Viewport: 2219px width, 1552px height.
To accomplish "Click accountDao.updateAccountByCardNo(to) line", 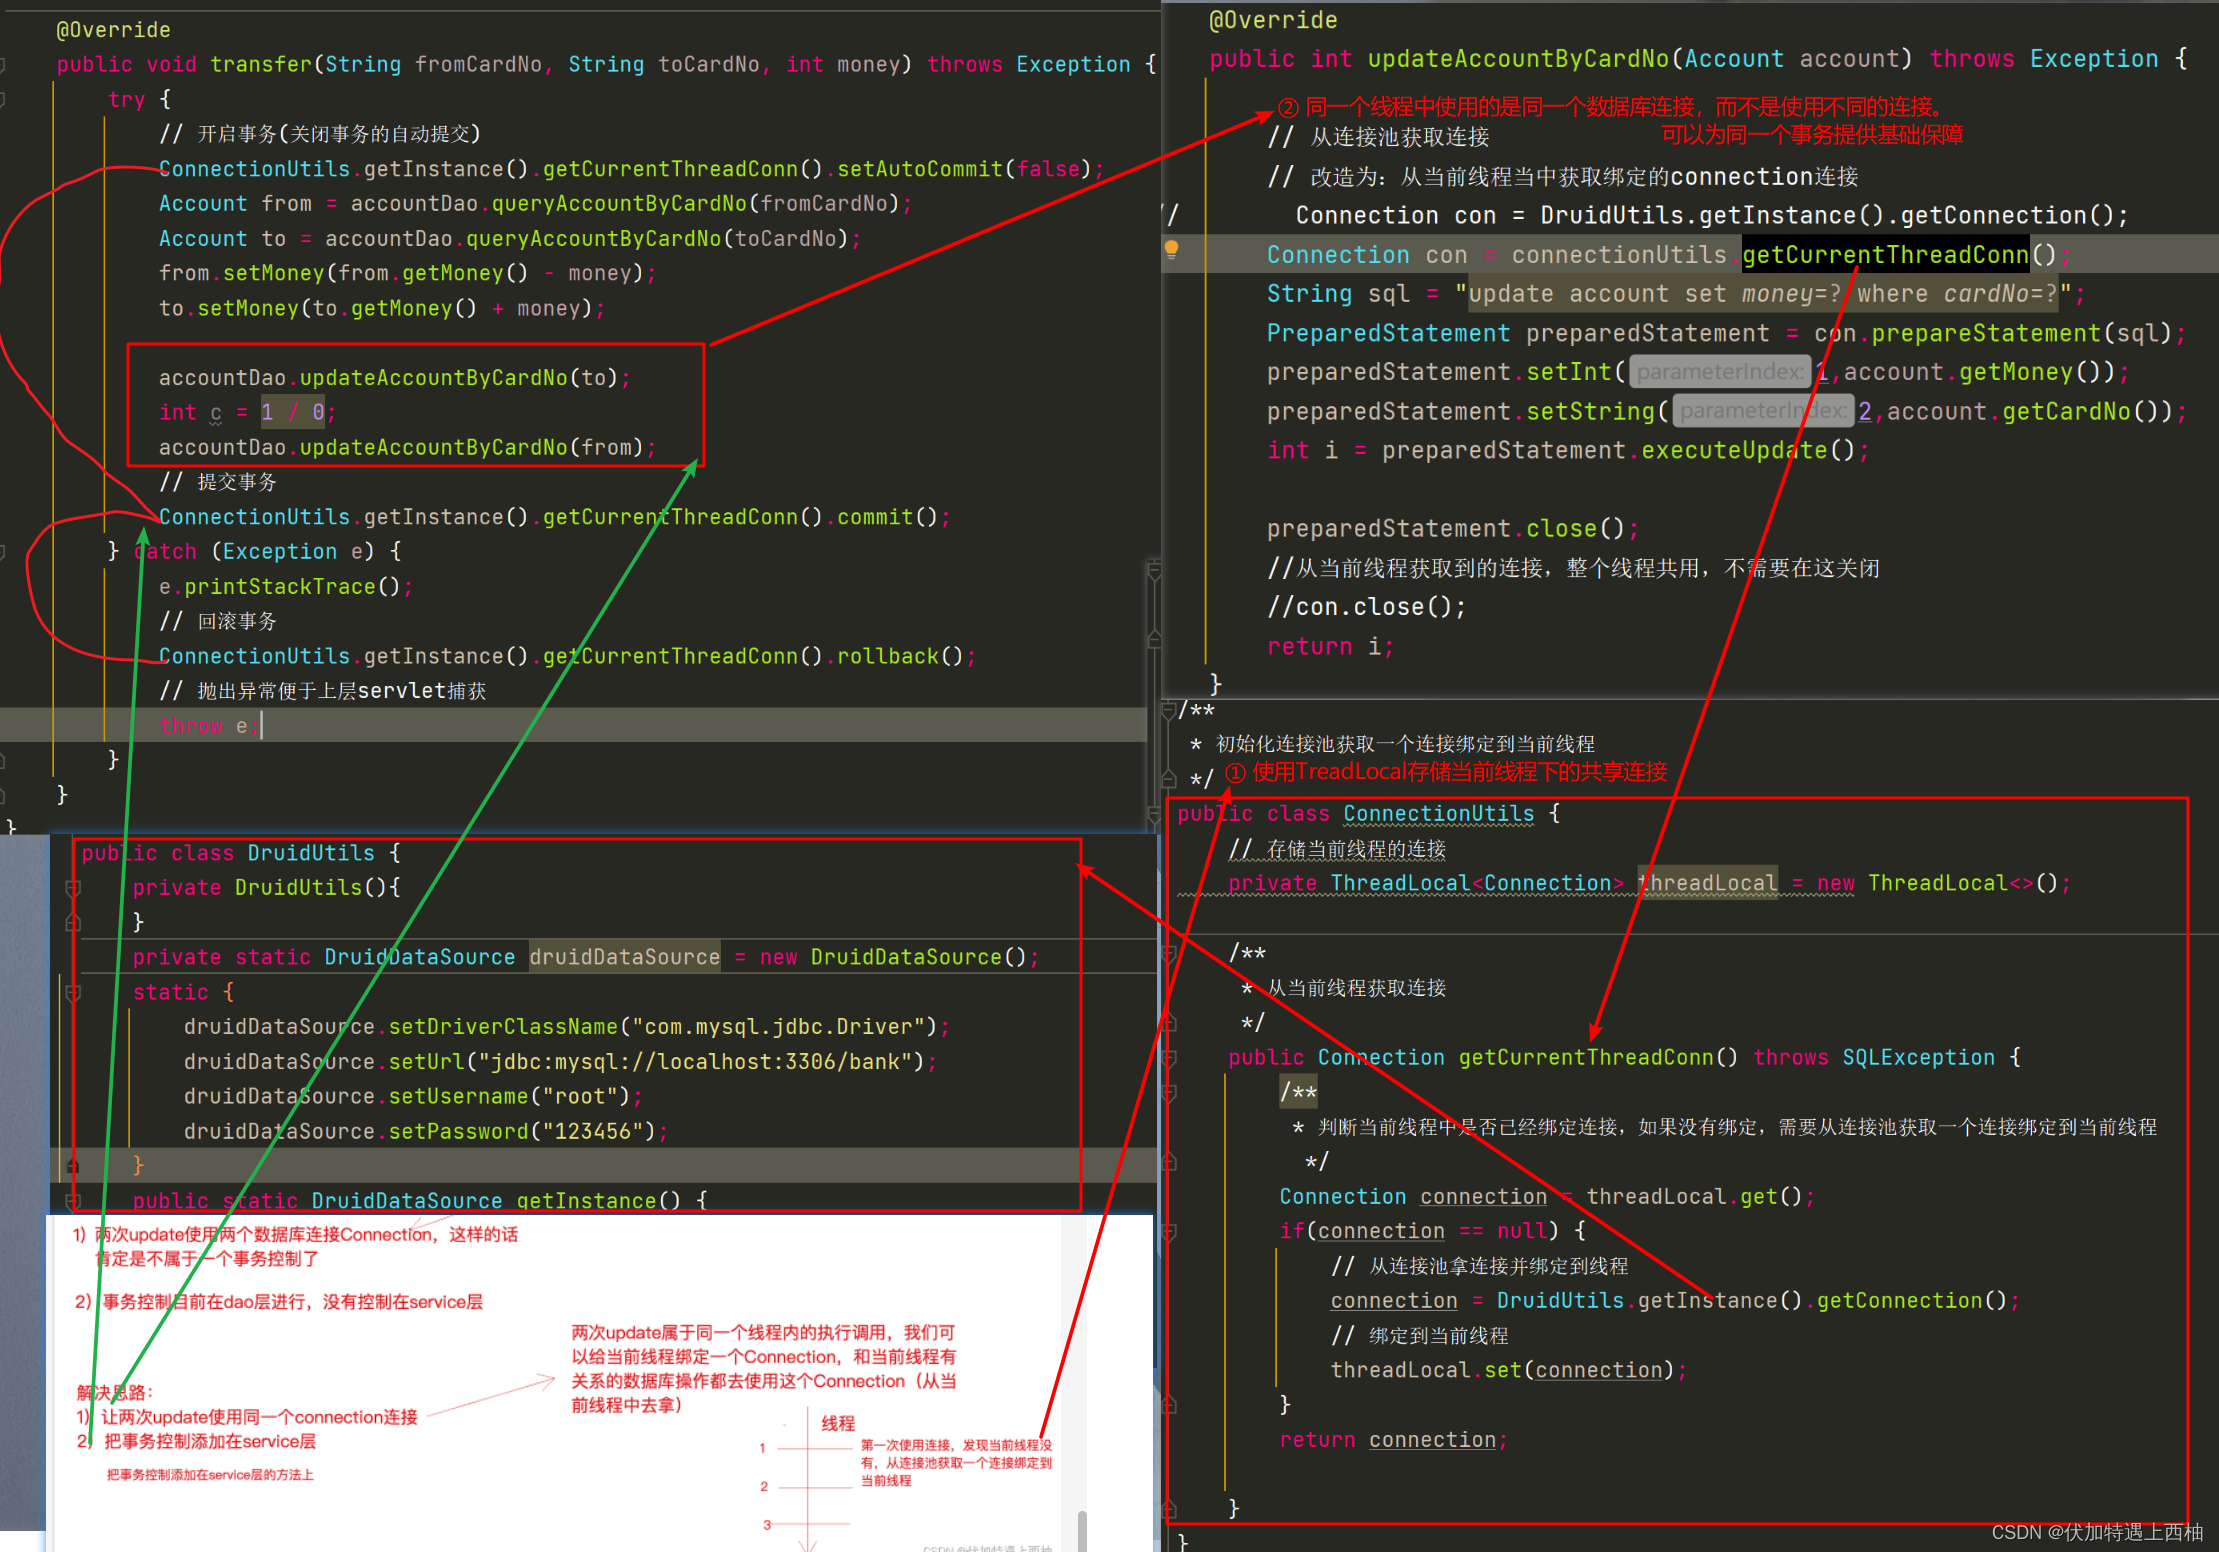I will click(395, 378).
